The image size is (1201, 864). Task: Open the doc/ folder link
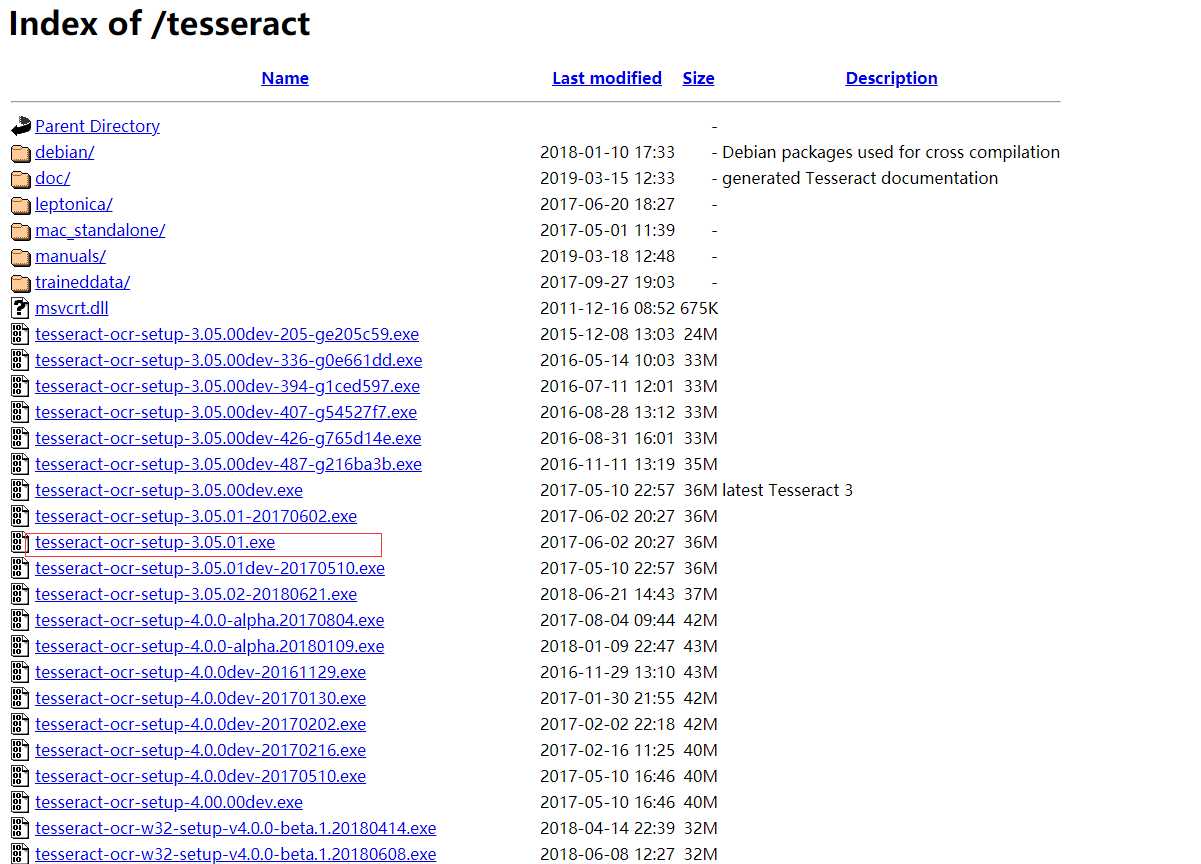pos(53,178)
